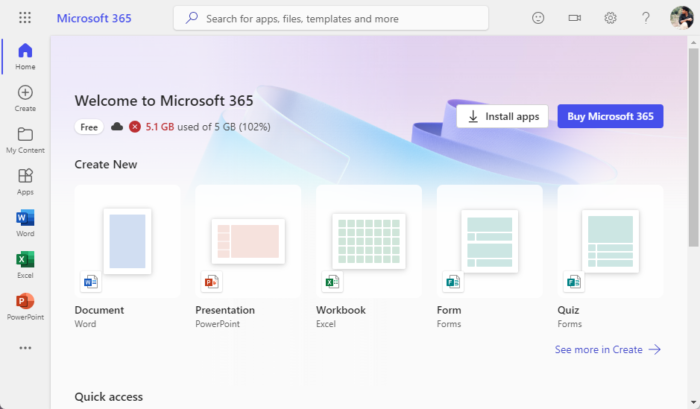Create a new Word Document thumbnail
This screenshot has height=409, width=700.
[127, 241]
